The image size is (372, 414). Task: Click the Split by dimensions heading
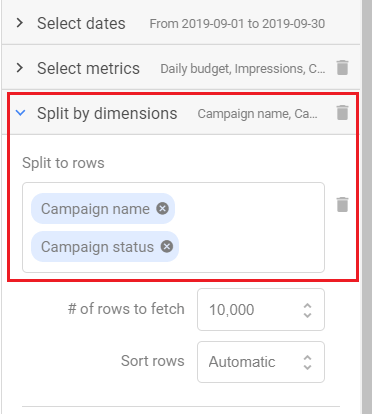(x=107, y=113)
